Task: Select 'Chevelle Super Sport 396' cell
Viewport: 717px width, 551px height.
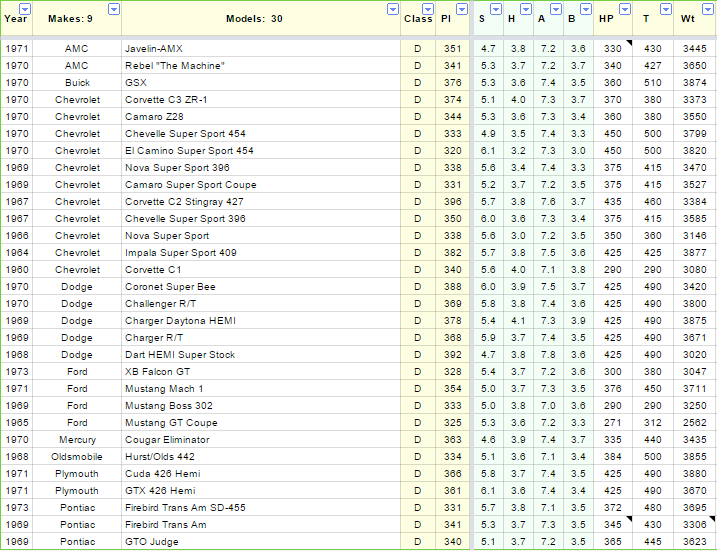Action: click(x=261, y=219)
